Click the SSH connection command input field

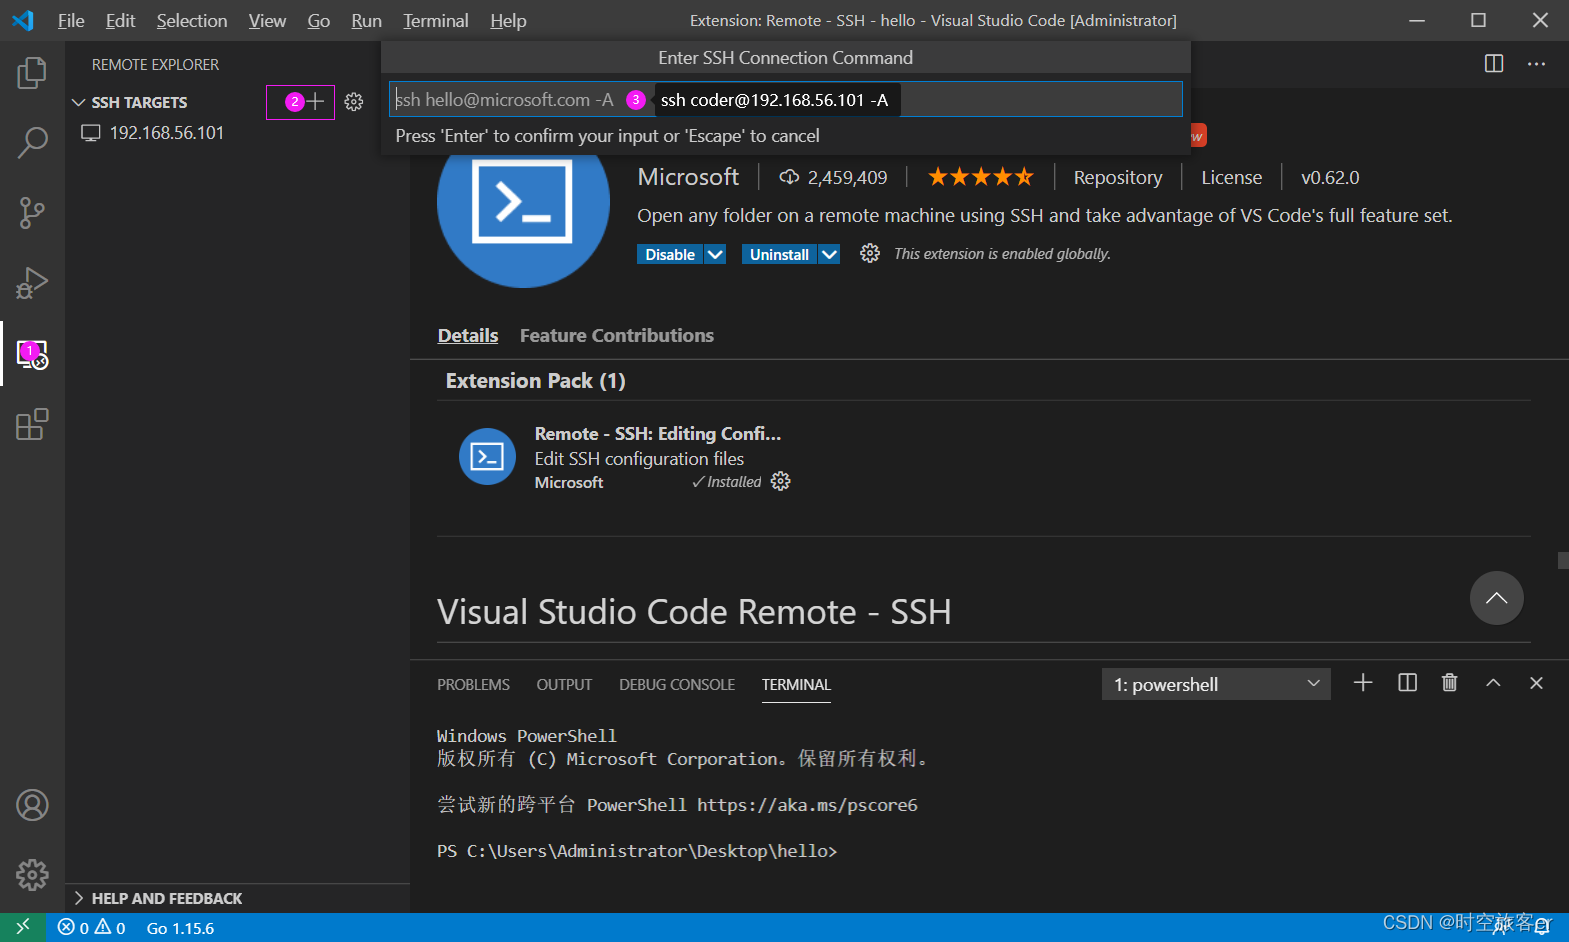coord(785,99)
